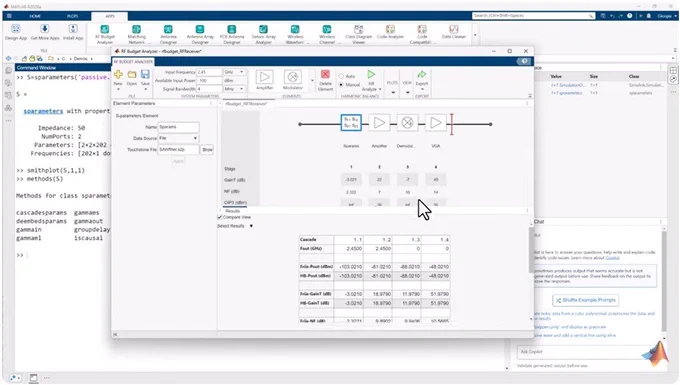680x385 pixels.
Task: Select the Demodulator block in the cascade
Action: [407, 123]
